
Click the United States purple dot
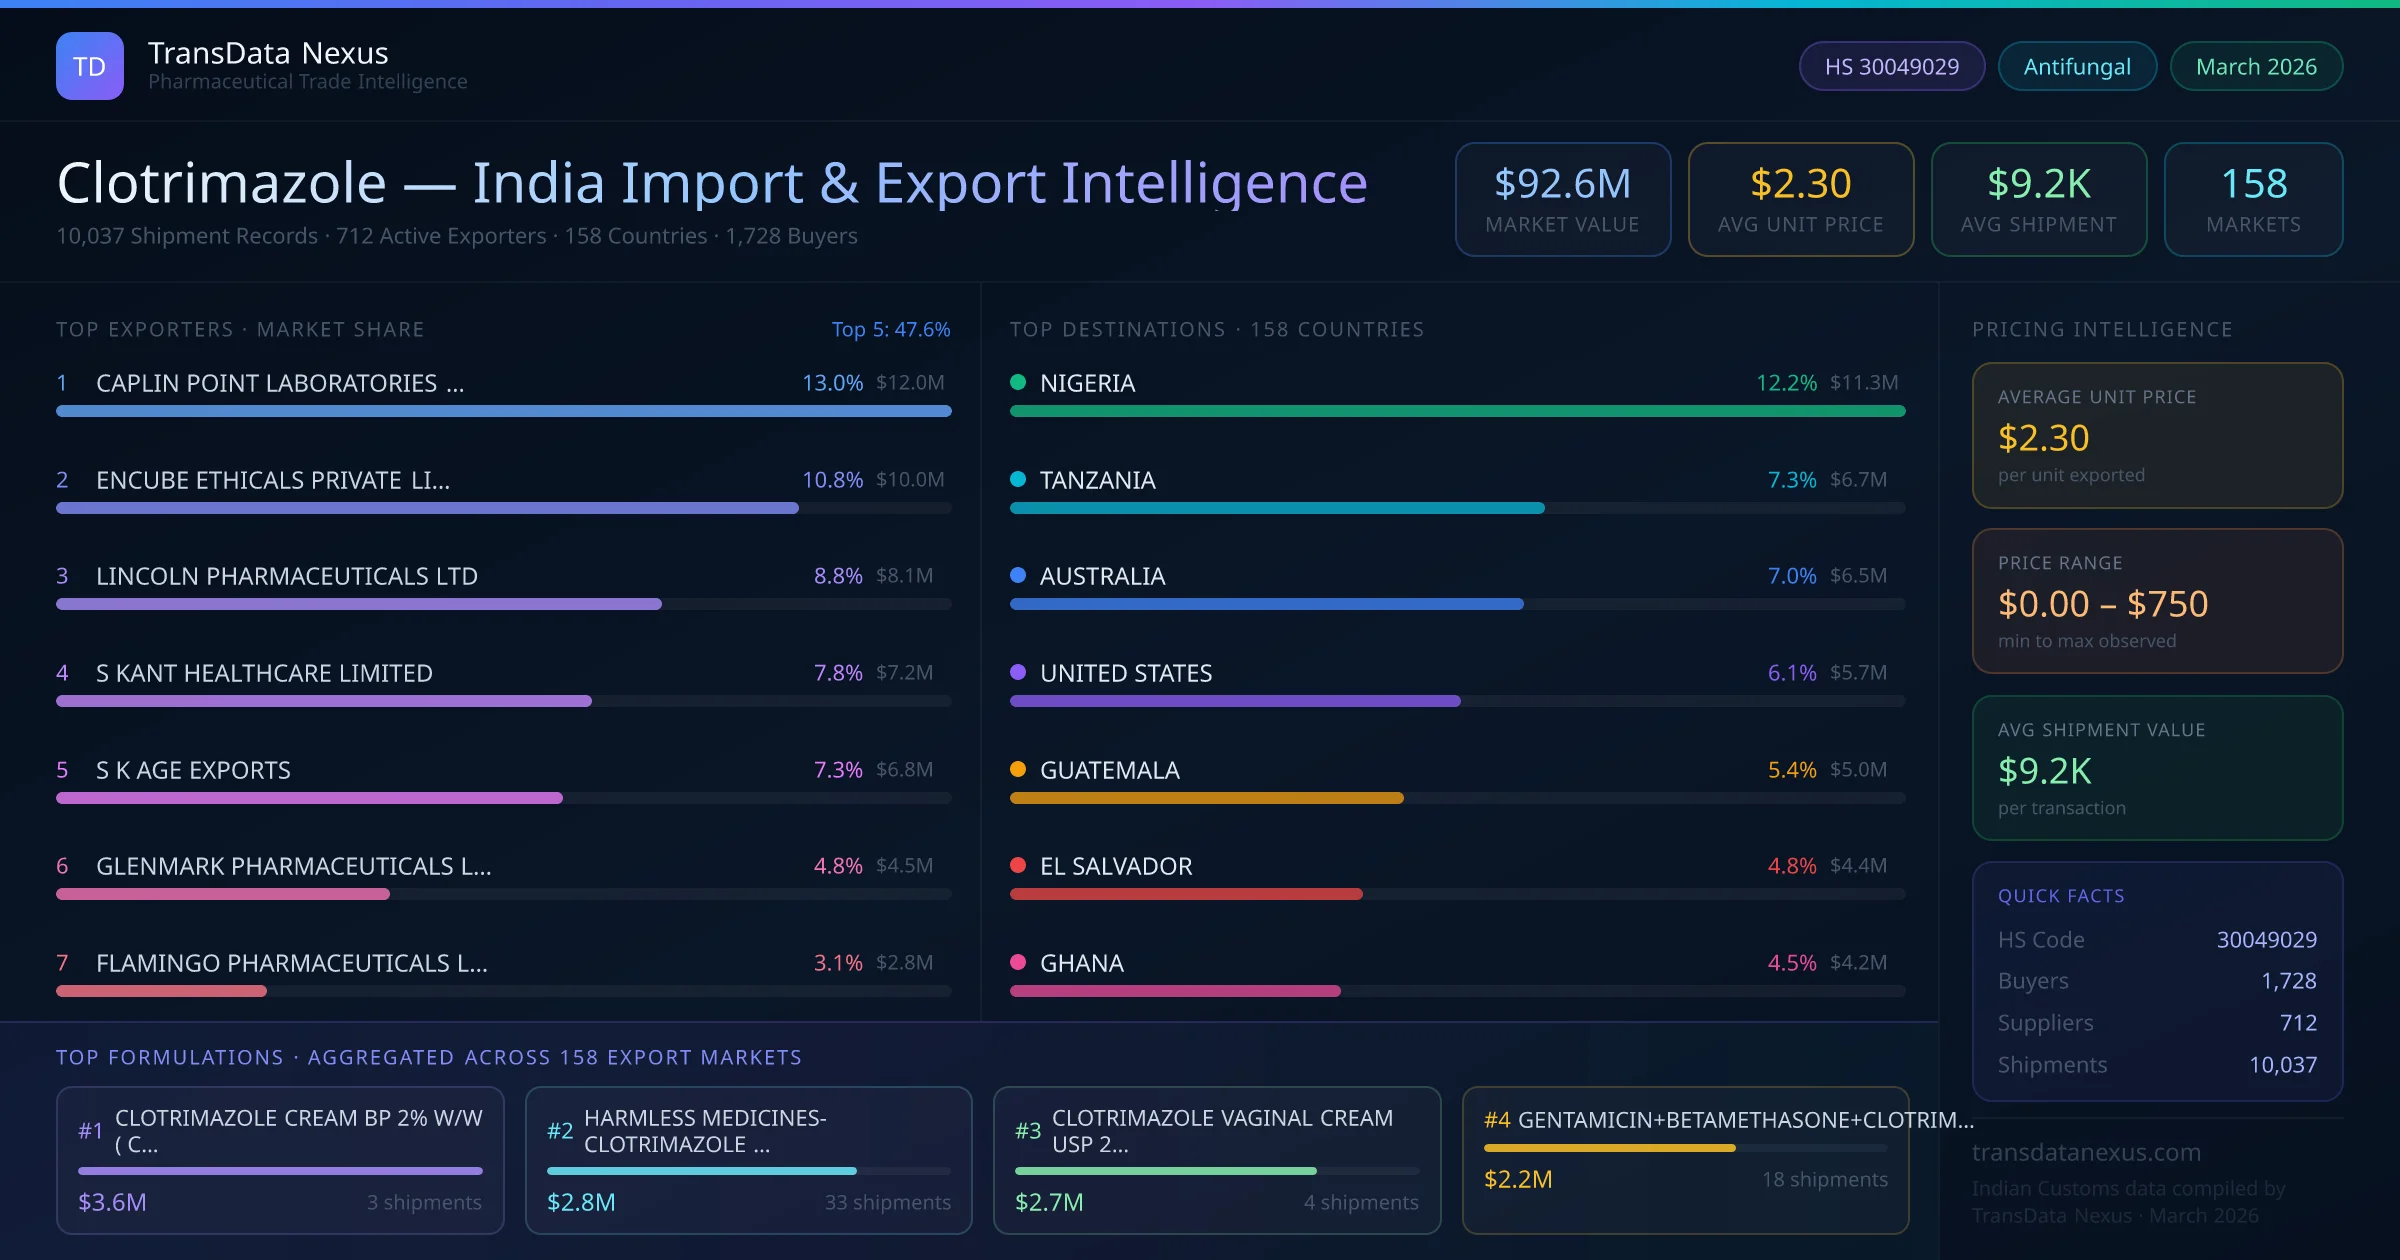pos(1018,672)
